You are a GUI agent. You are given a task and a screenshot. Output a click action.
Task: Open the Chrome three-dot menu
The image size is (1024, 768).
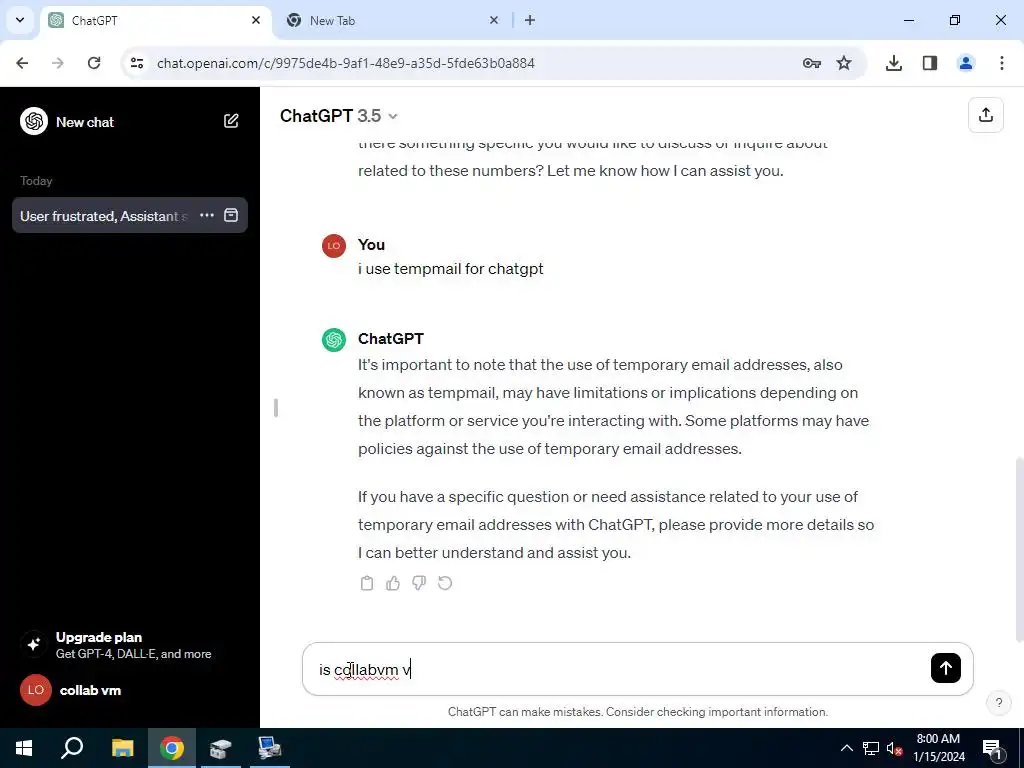(x=1001, y=63)
